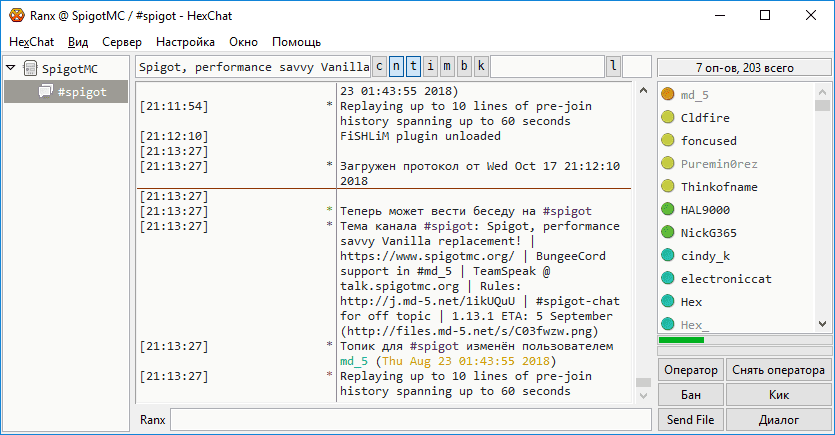Click the teal status dot beside electroniccat
Viewport: 835px width, 435px height.
click(668, 279)
